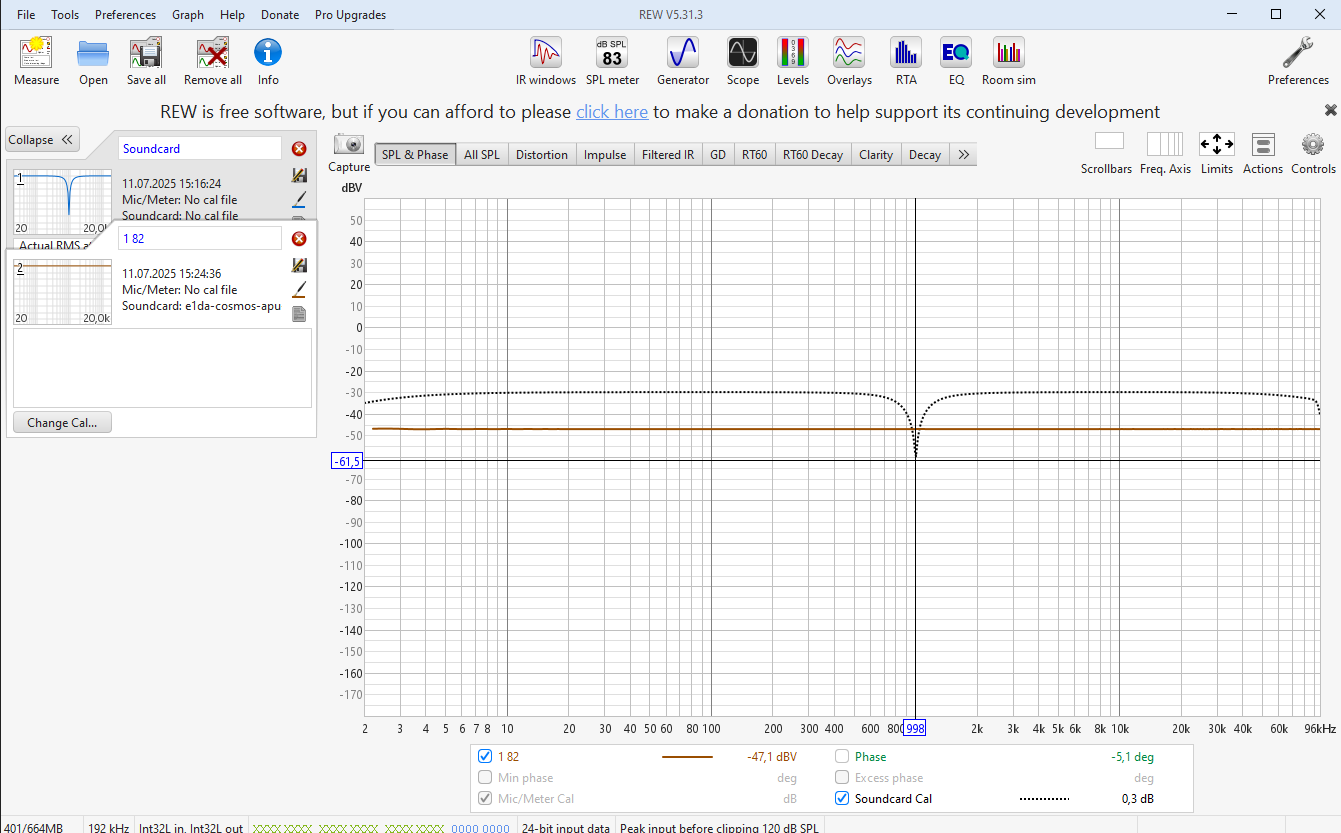
Task: Open Preferences via the wrench icon
Action: tap(1298, 61)
